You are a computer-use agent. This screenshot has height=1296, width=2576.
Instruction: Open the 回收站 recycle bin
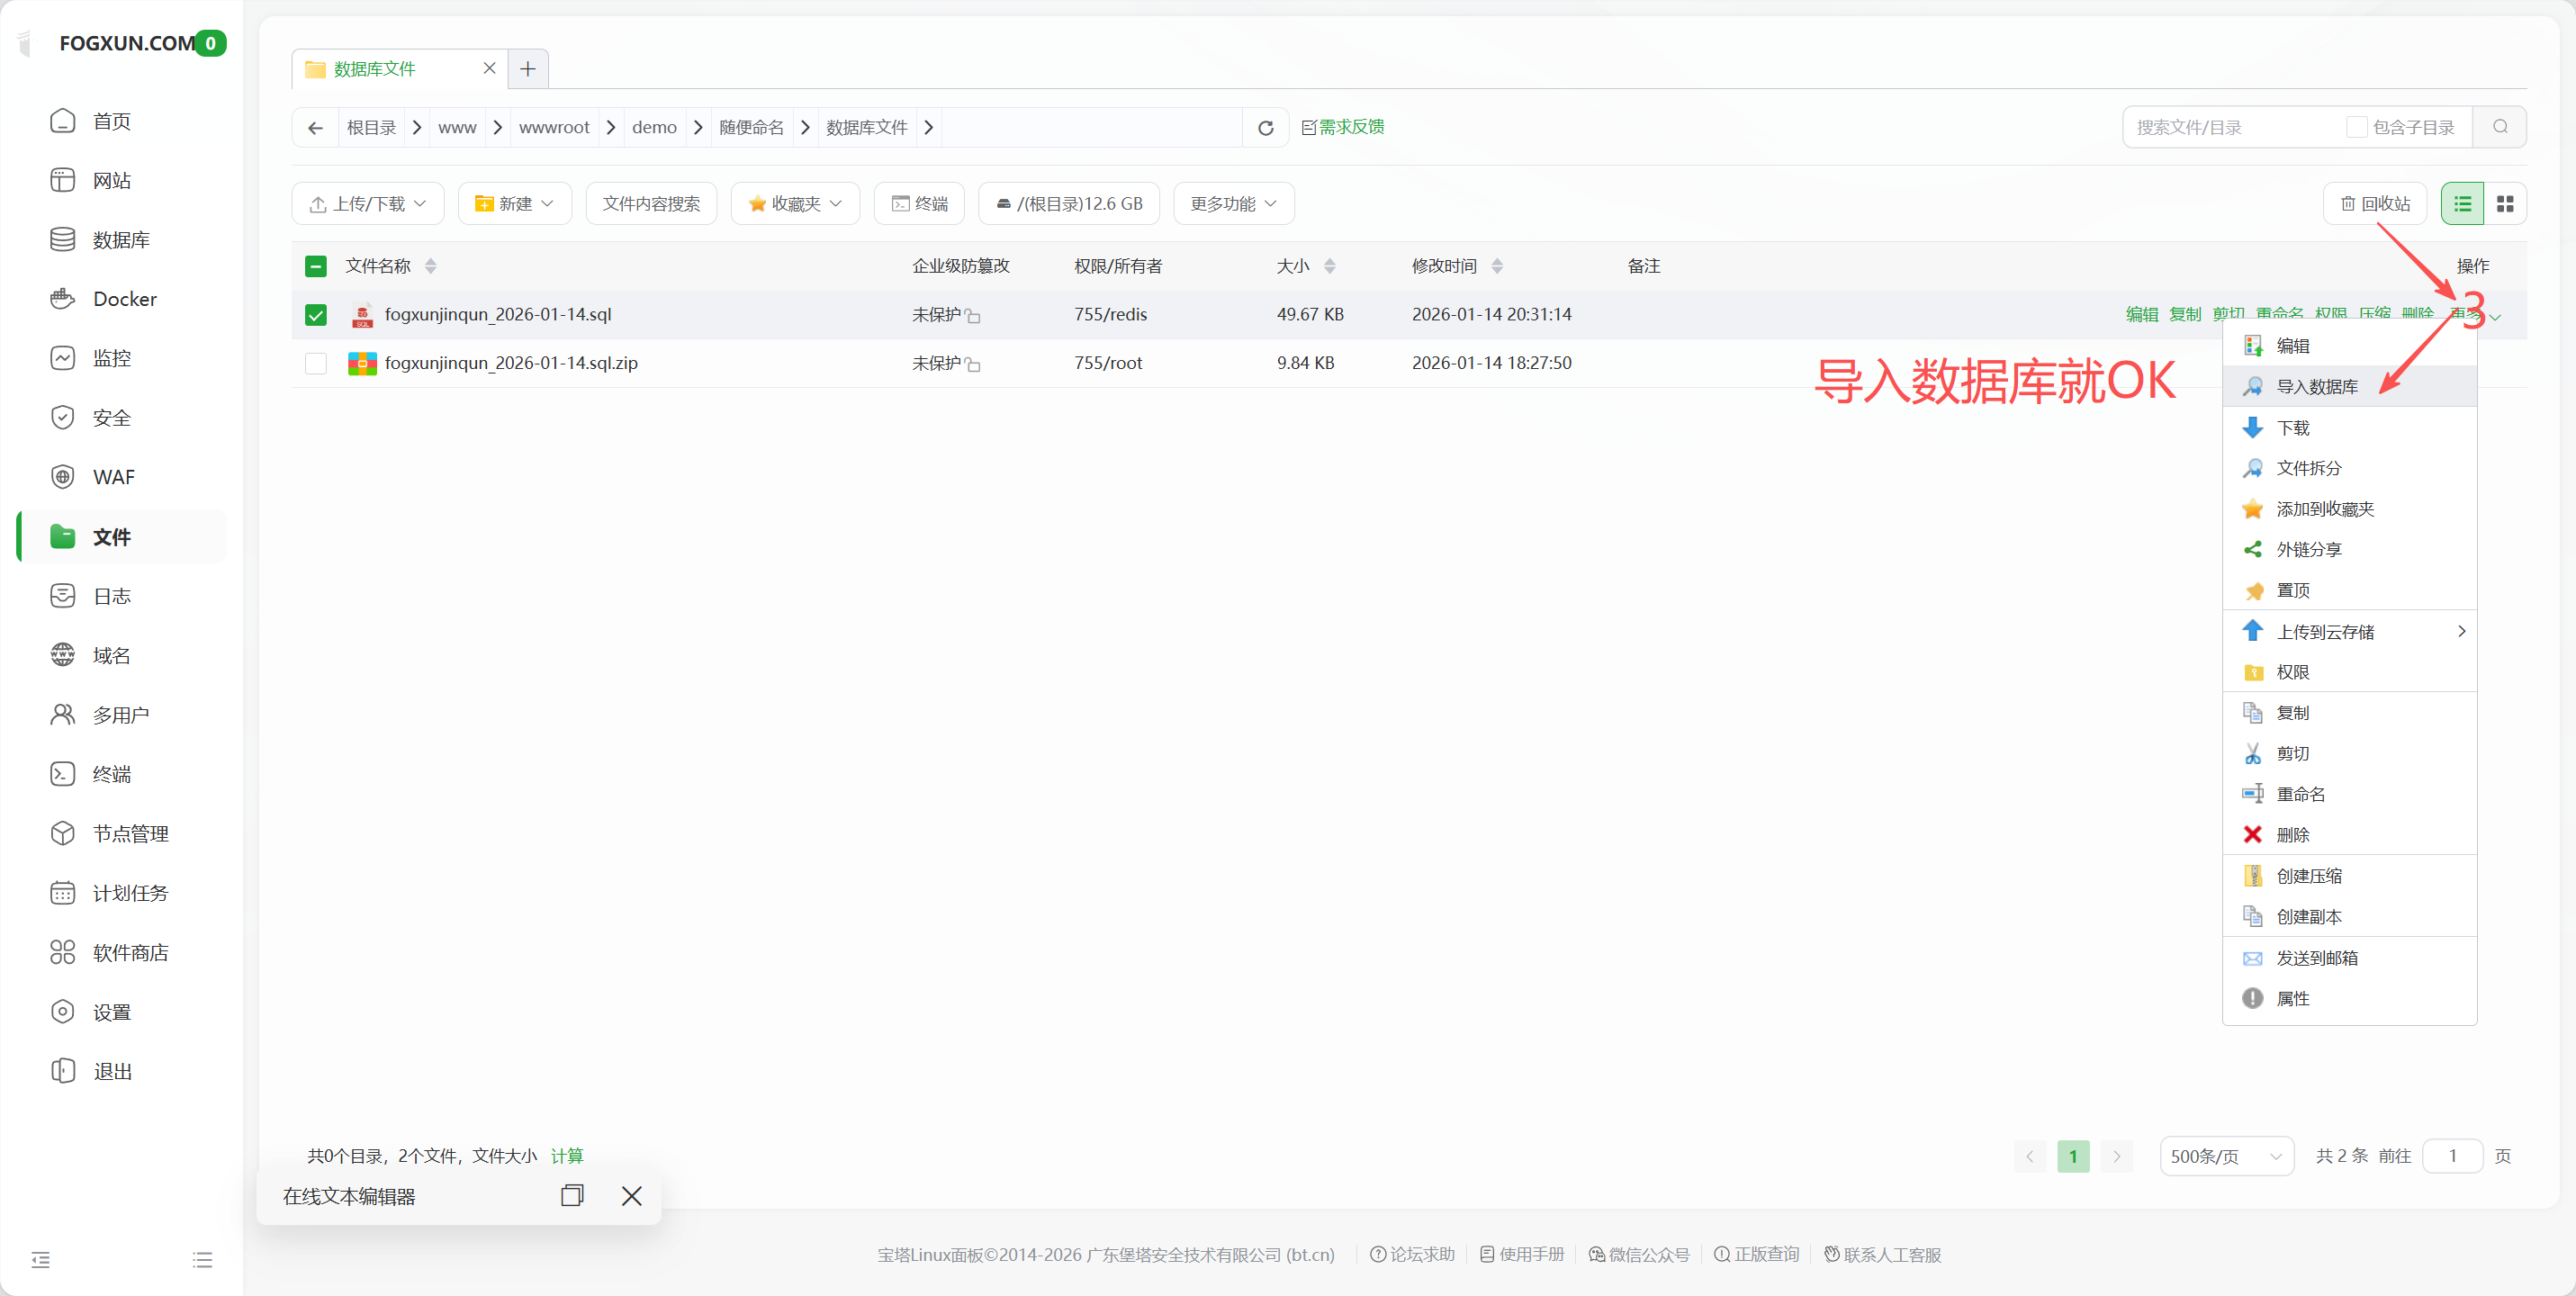tap(2376, 203)
